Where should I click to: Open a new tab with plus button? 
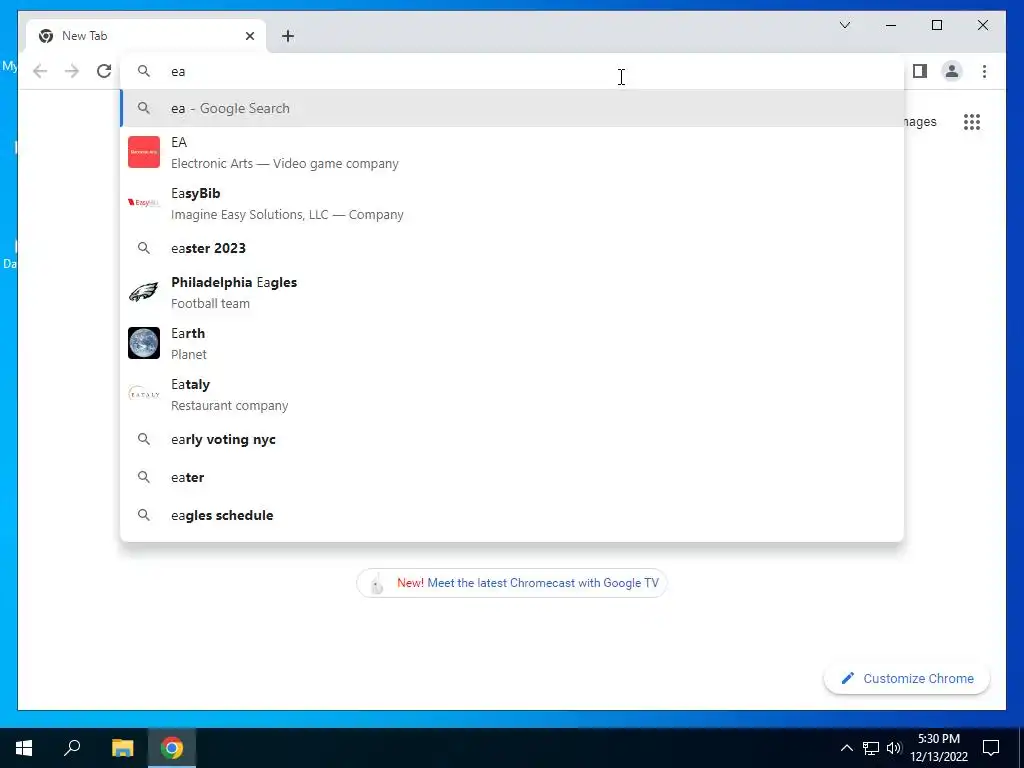click(x=288, y=36)
